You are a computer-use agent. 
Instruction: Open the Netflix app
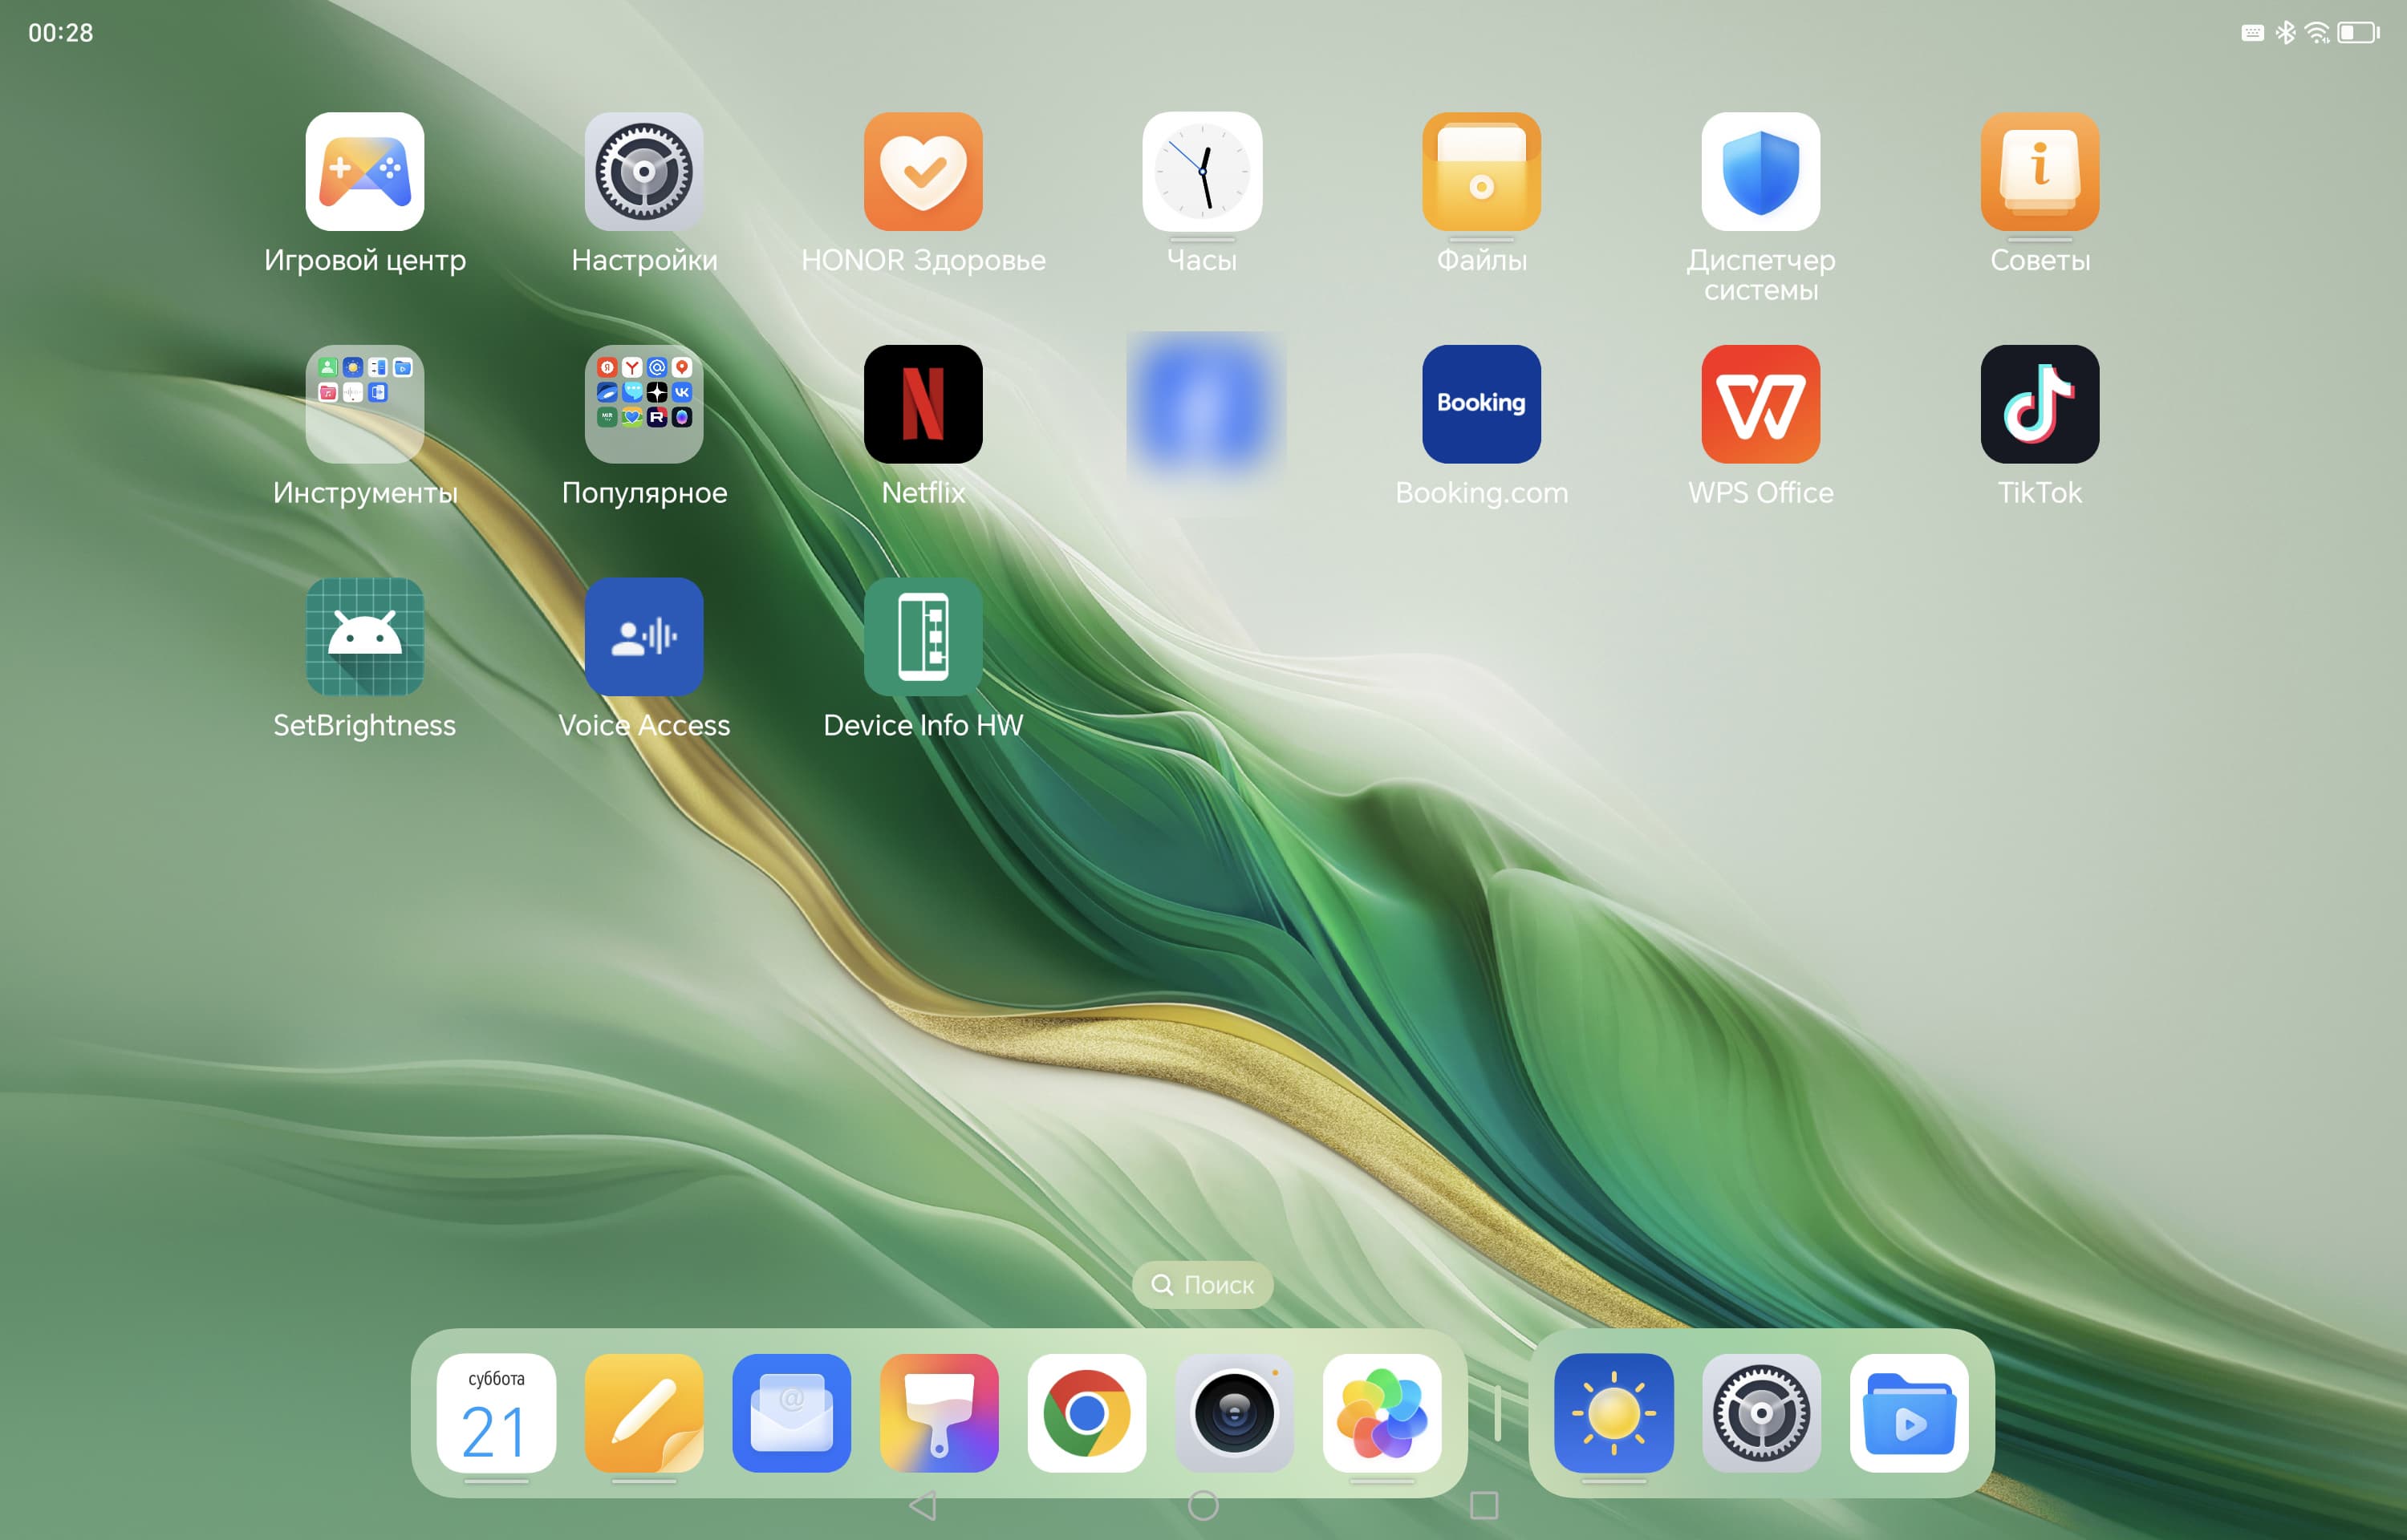pos(922,404)
